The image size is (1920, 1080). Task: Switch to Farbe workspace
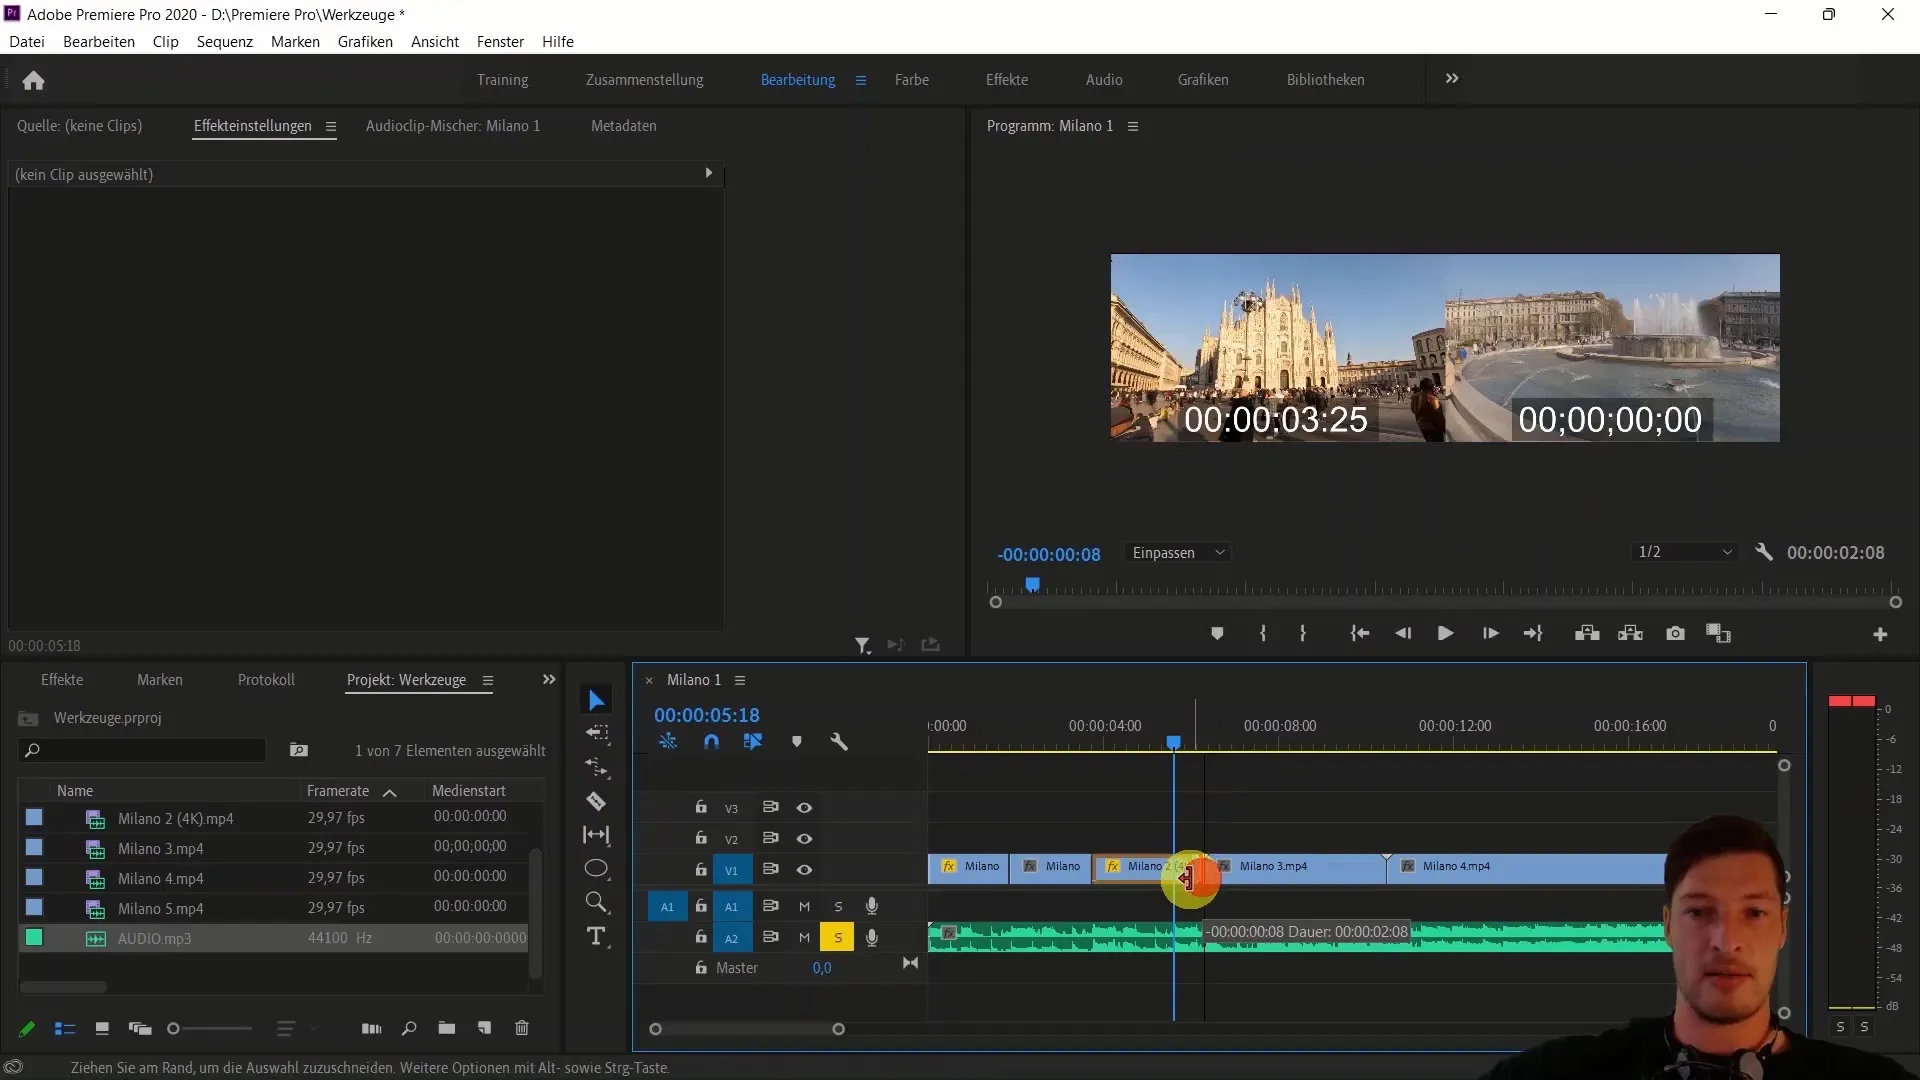pyautogui.click(x=912, y=80)
